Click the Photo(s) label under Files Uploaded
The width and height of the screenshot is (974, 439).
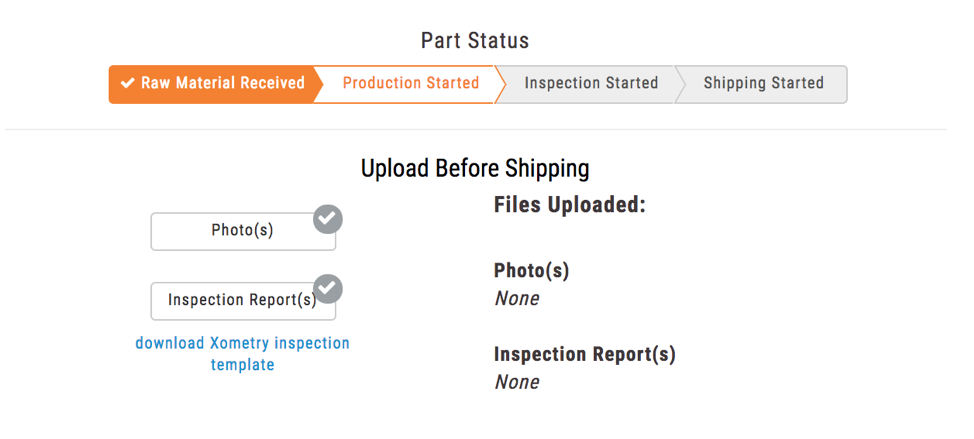pyautogui.click(x=531, y=271)
